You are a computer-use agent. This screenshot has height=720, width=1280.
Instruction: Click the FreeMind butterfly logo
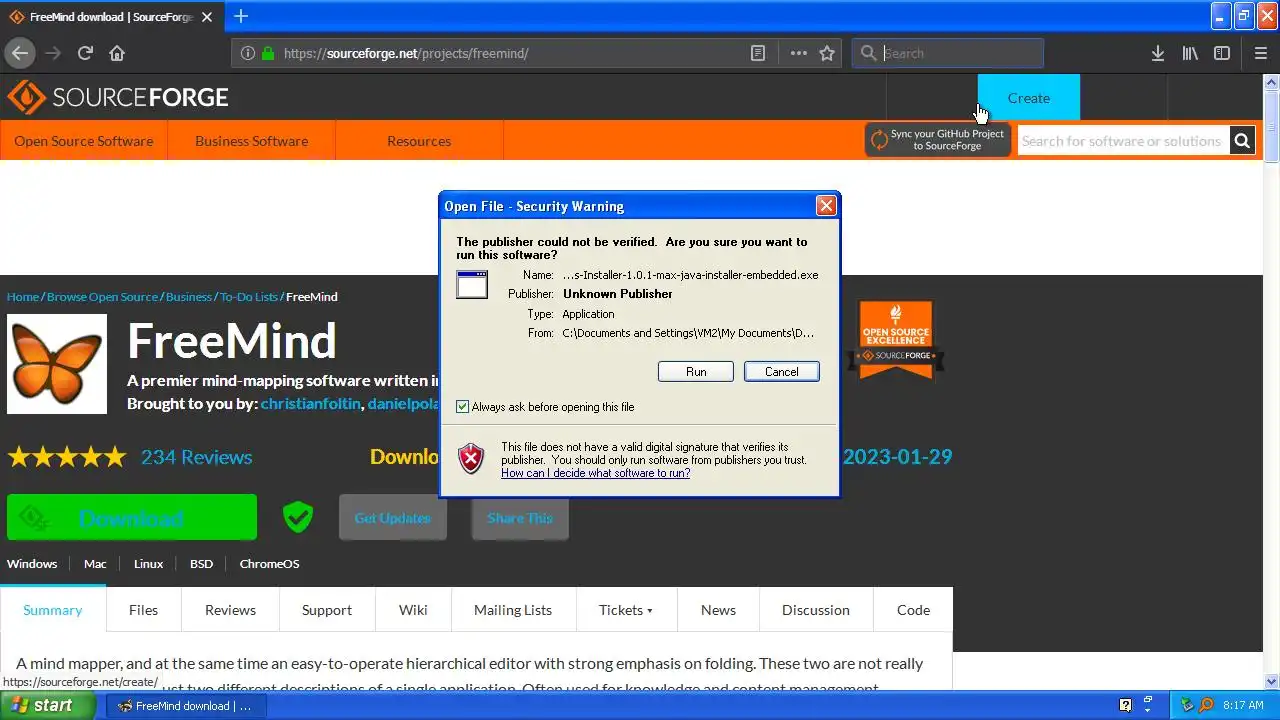pos(57,364)
